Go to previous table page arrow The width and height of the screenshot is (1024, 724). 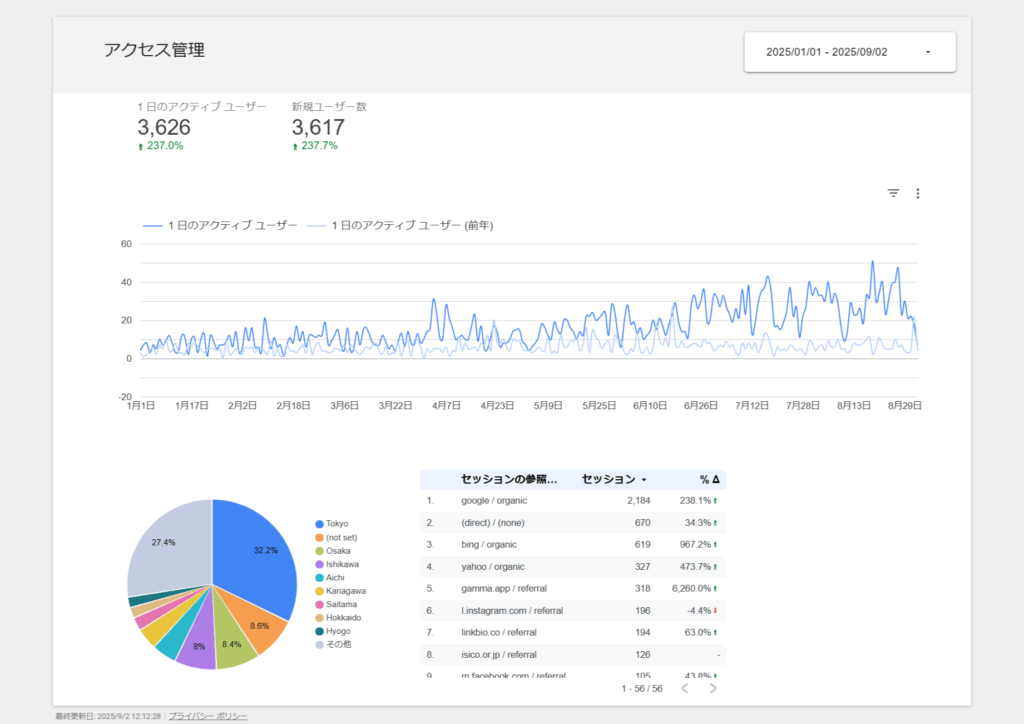coord(685,688)
